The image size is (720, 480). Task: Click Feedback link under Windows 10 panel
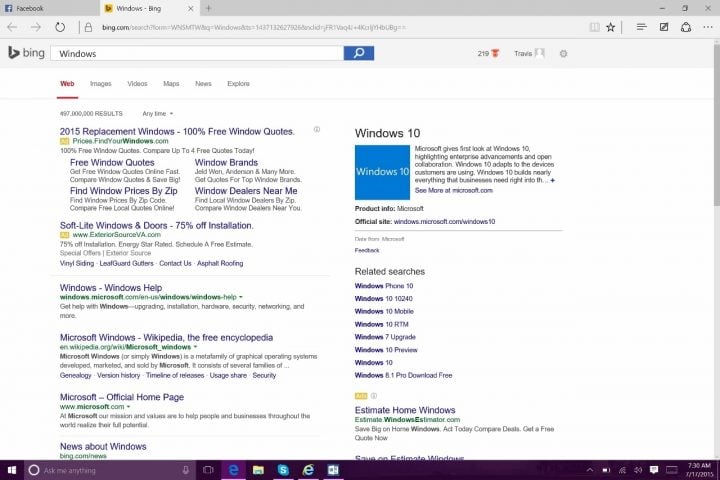[x=367, y=250]
